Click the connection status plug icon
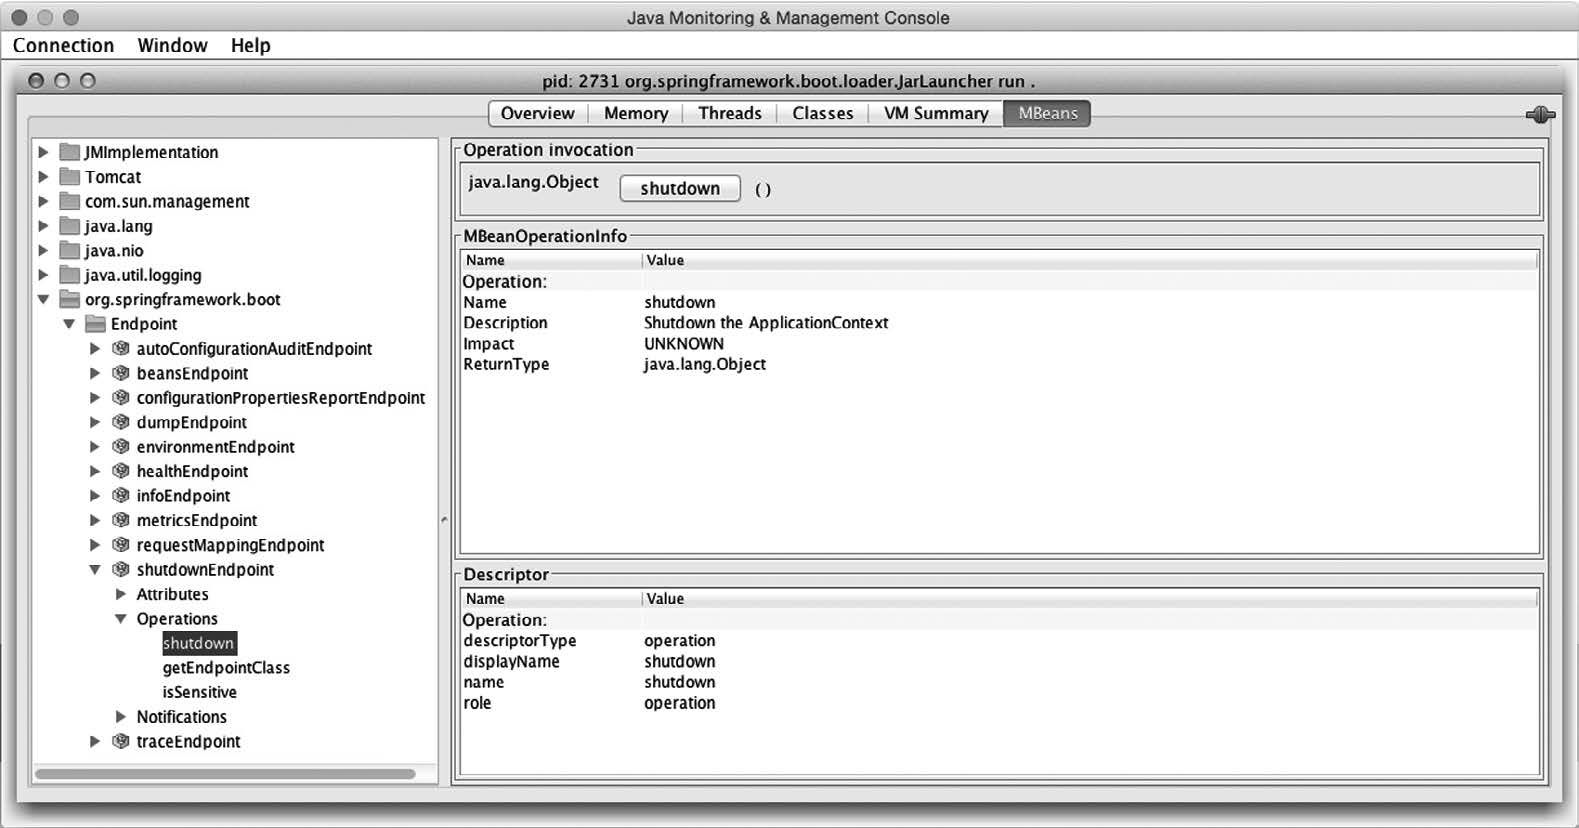Image resolution: width=1579 pixels, height=828 pixels. (x=1540, y=115)
